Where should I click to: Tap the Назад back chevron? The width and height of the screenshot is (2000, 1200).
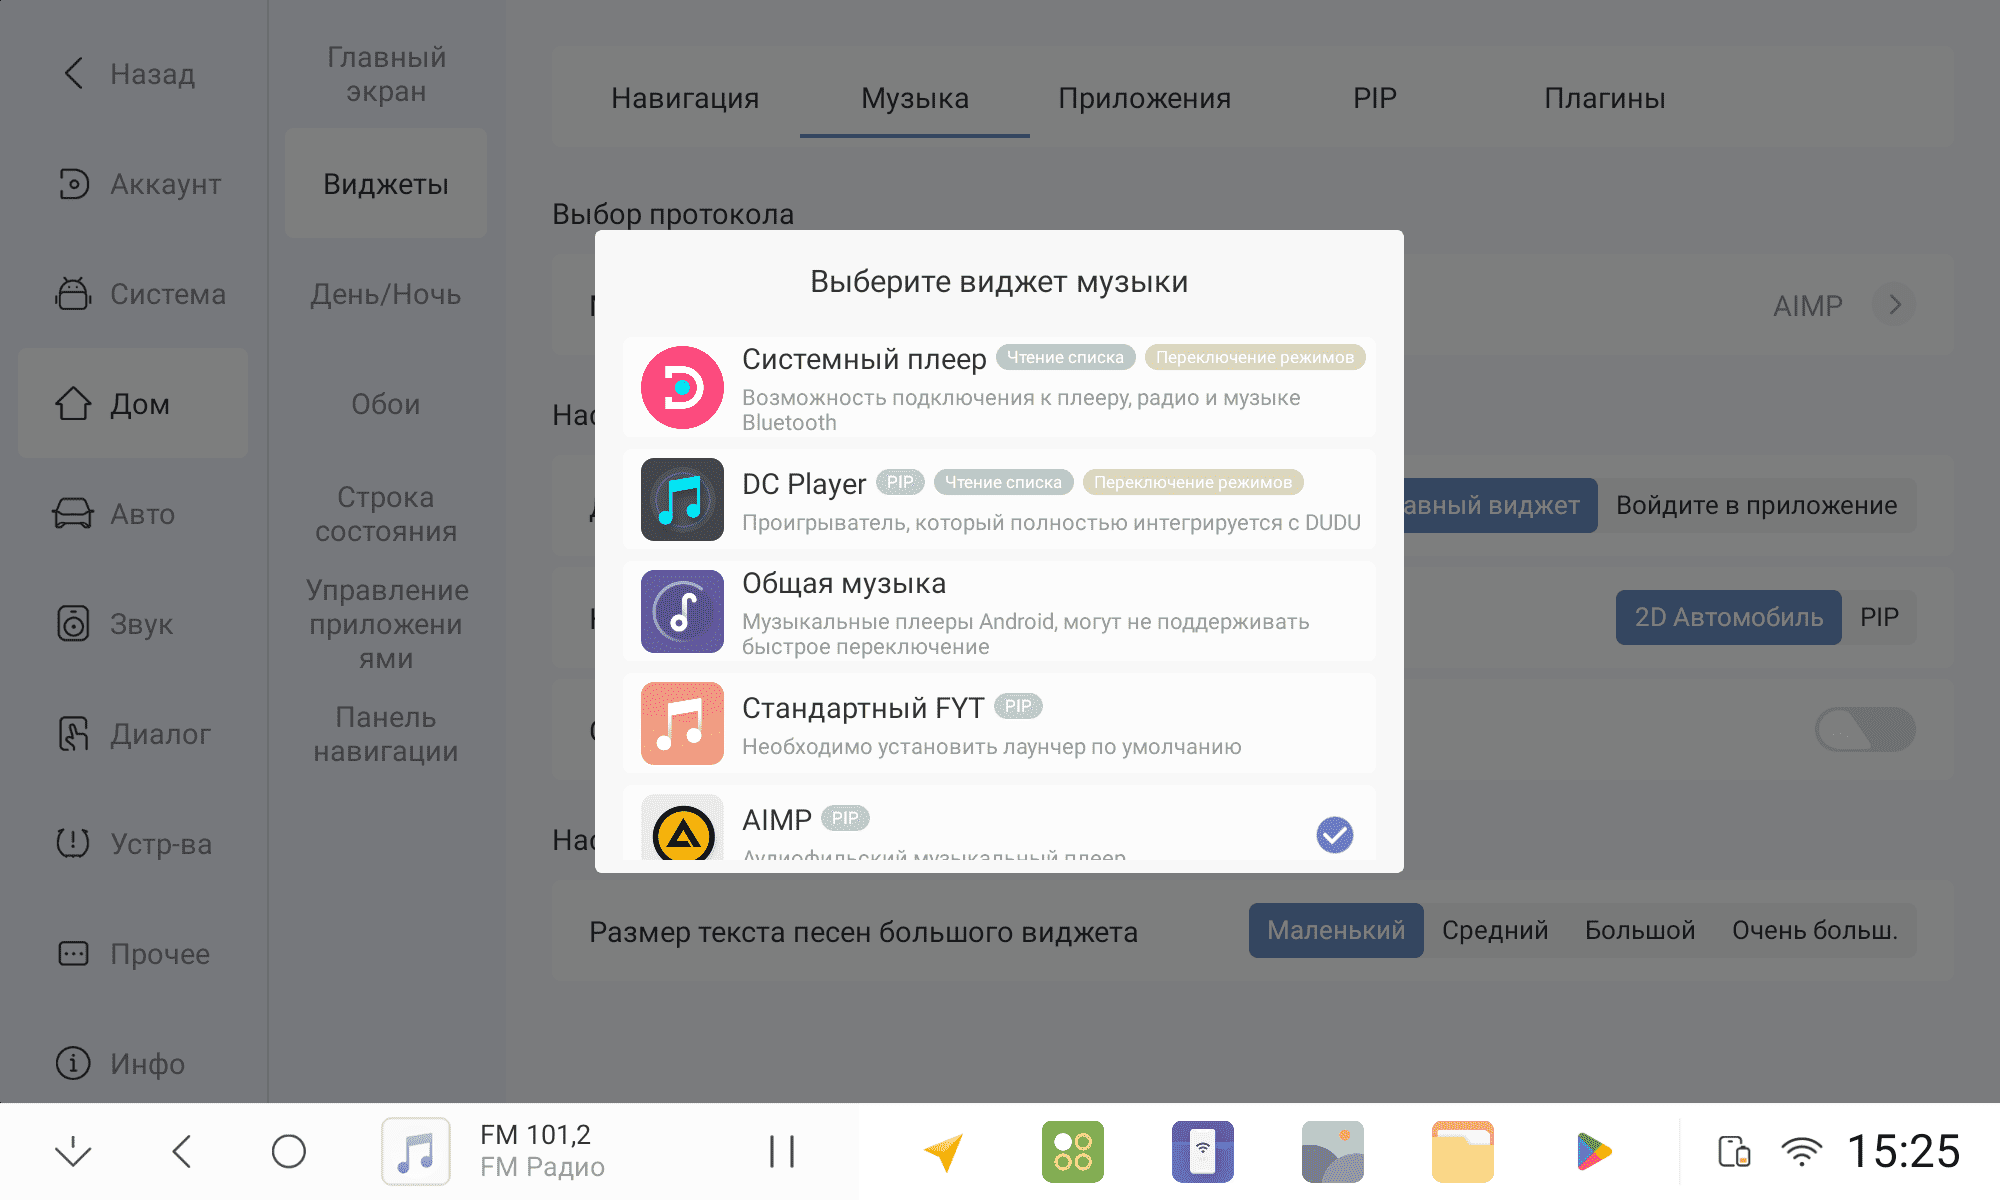pos(74,73)
